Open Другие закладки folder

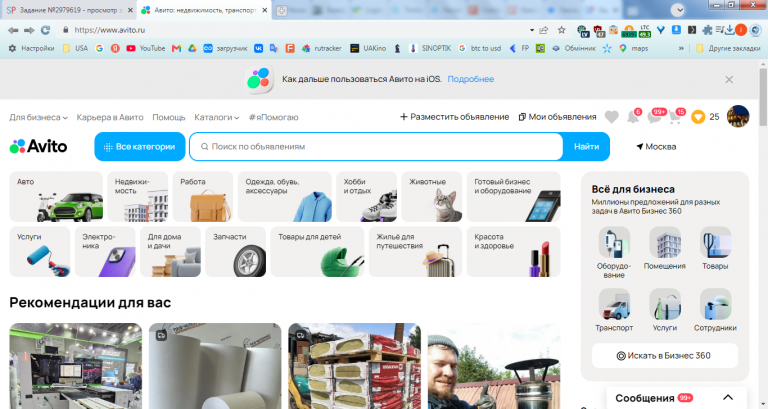tap(728, 48)
